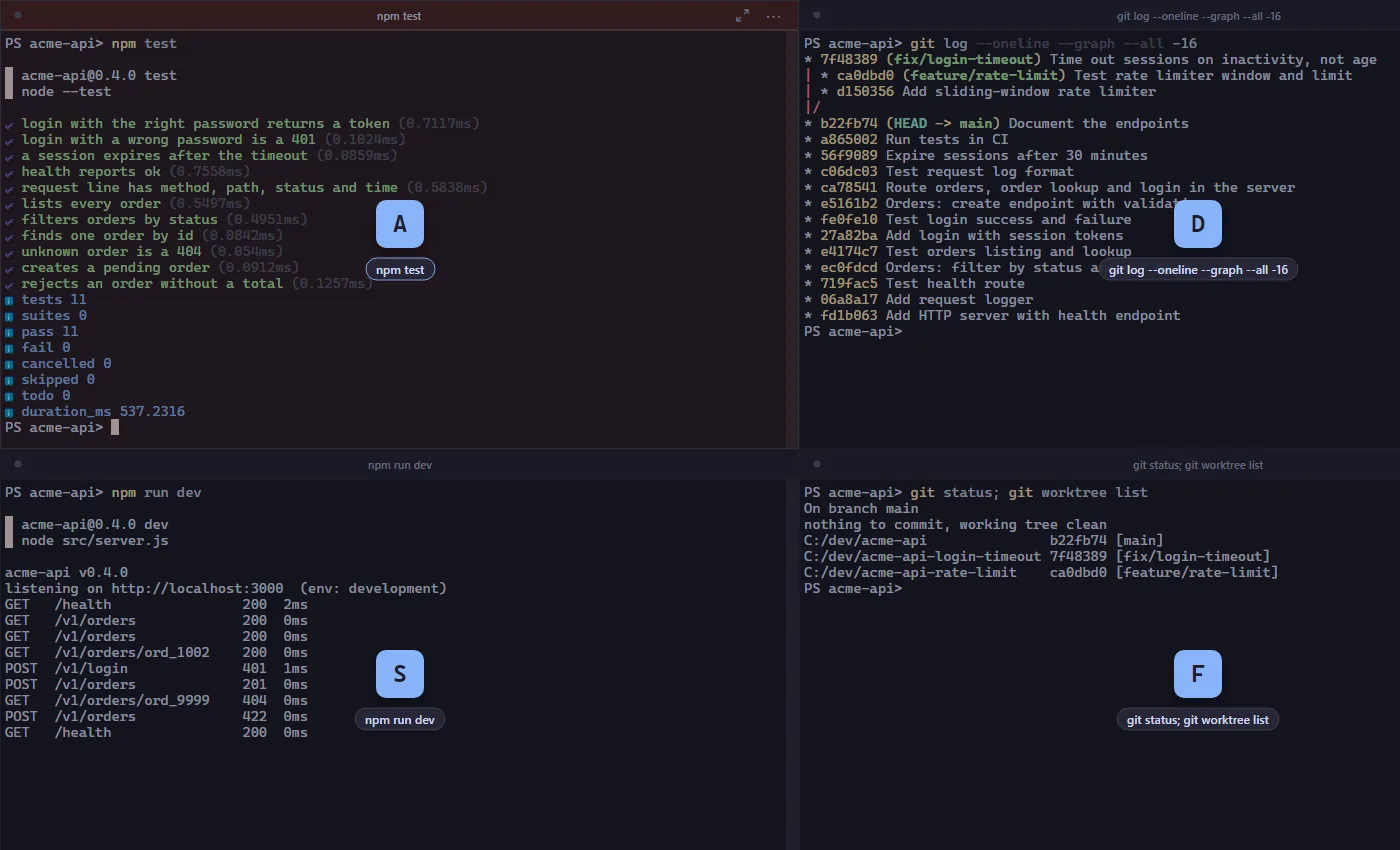Click the 'unknown order is a 404' line
1400x850 pixels.
coord(111,252)
